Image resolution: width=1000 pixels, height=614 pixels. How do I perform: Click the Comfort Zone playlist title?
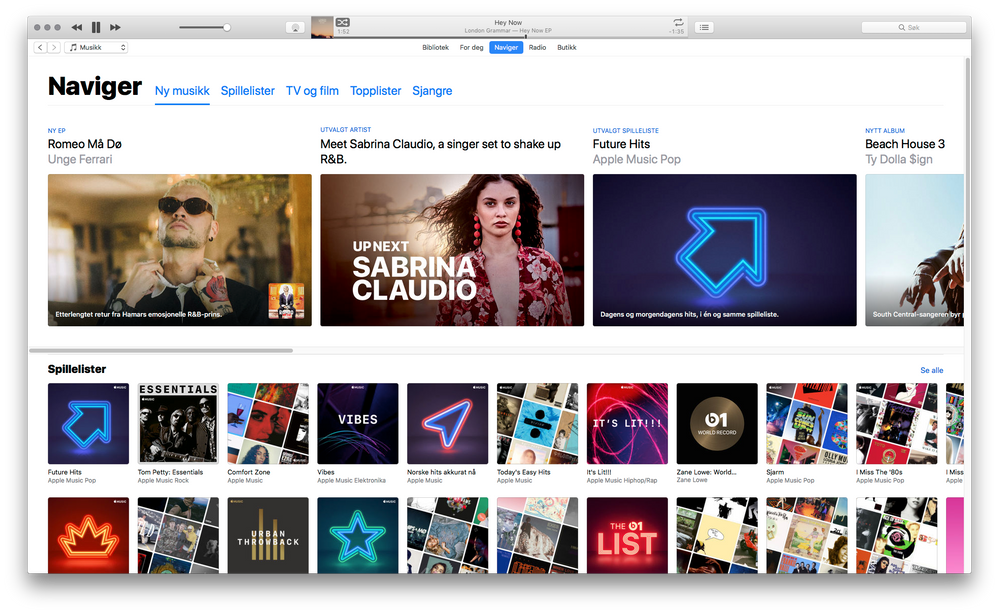tap(249, 472)
